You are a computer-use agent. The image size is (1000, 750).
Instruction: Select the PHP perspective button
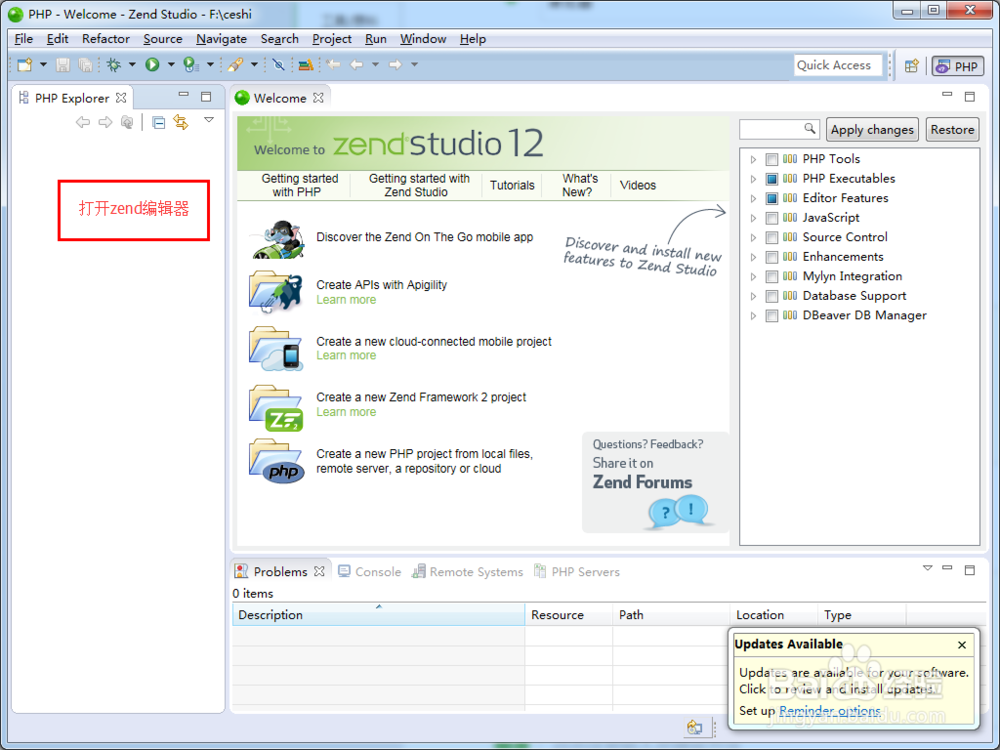(957, 66)
